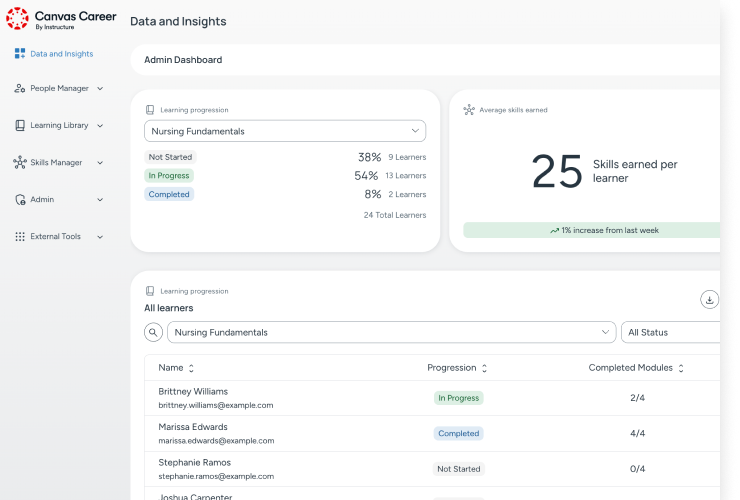The image size is (740, 500).
Task: Sort learners by Progression column
Action: [484, 368]
